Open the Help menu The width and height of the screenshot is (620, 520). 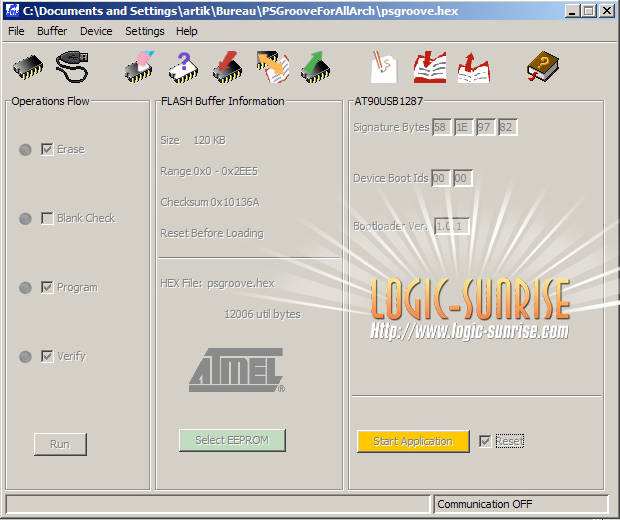[187, 31]
